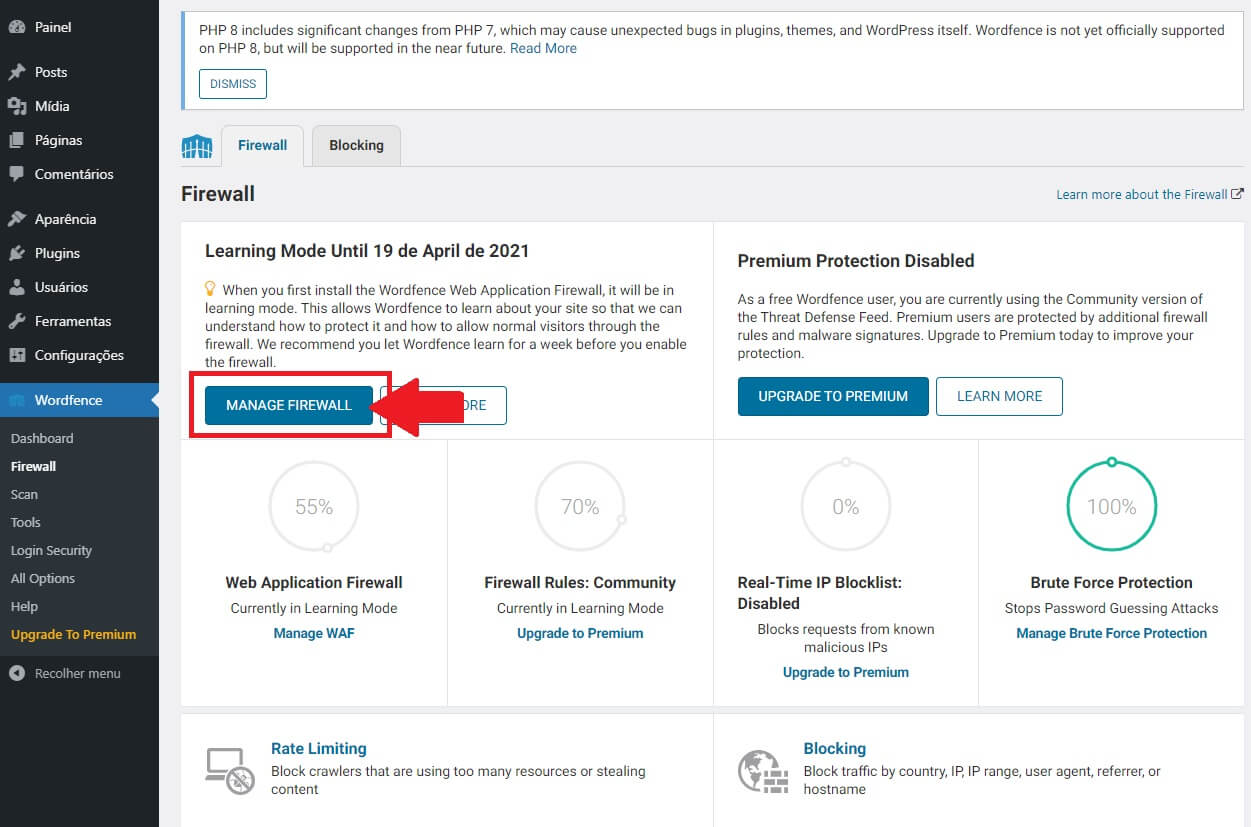This screenshot has height=827, width=1251.
Task: Select the Firewall submenu item
Action: pyautogui.click(x=33, y=466)
